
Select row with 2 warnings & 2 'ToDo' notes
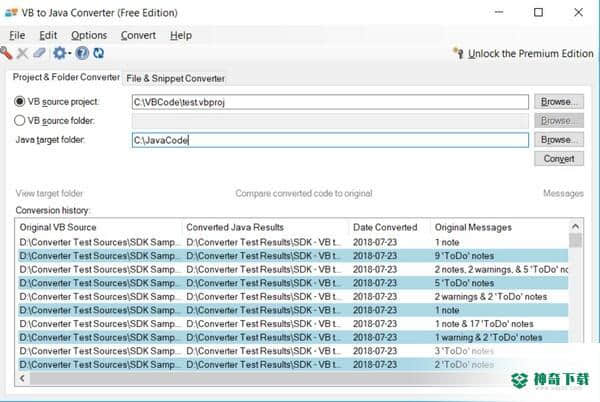pyautogui.click(x=293, y=296)
